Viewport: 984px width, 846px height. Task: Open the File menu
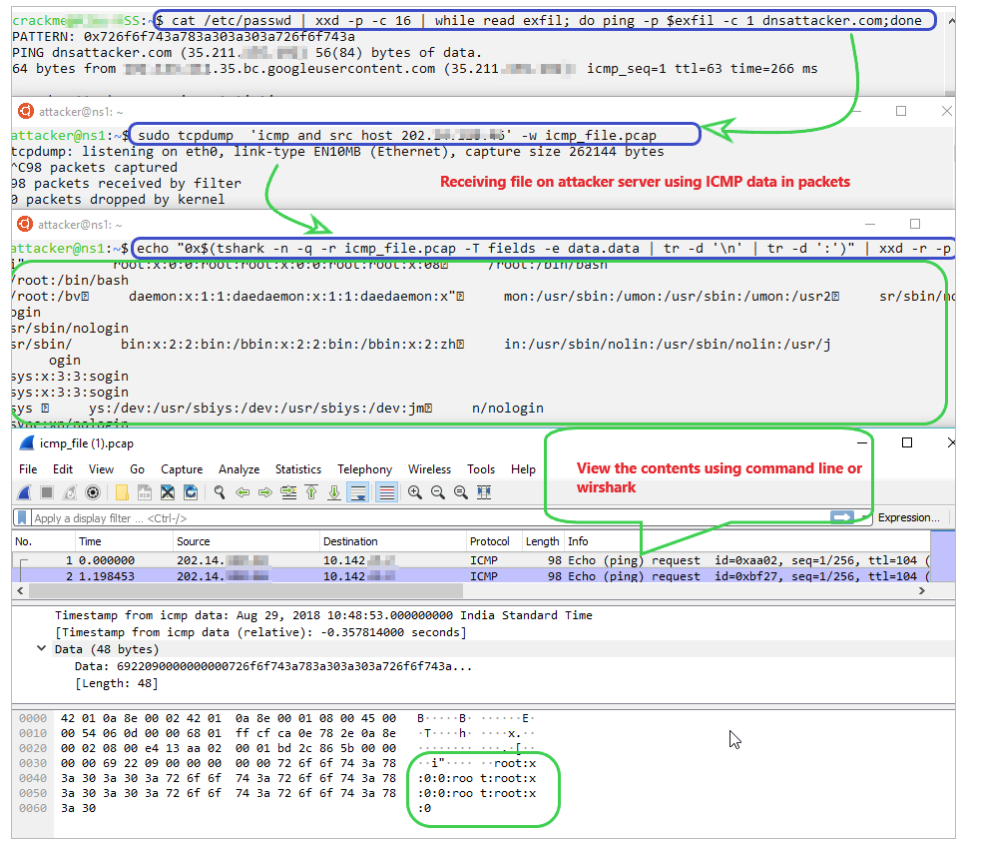(x=28, y=469)
